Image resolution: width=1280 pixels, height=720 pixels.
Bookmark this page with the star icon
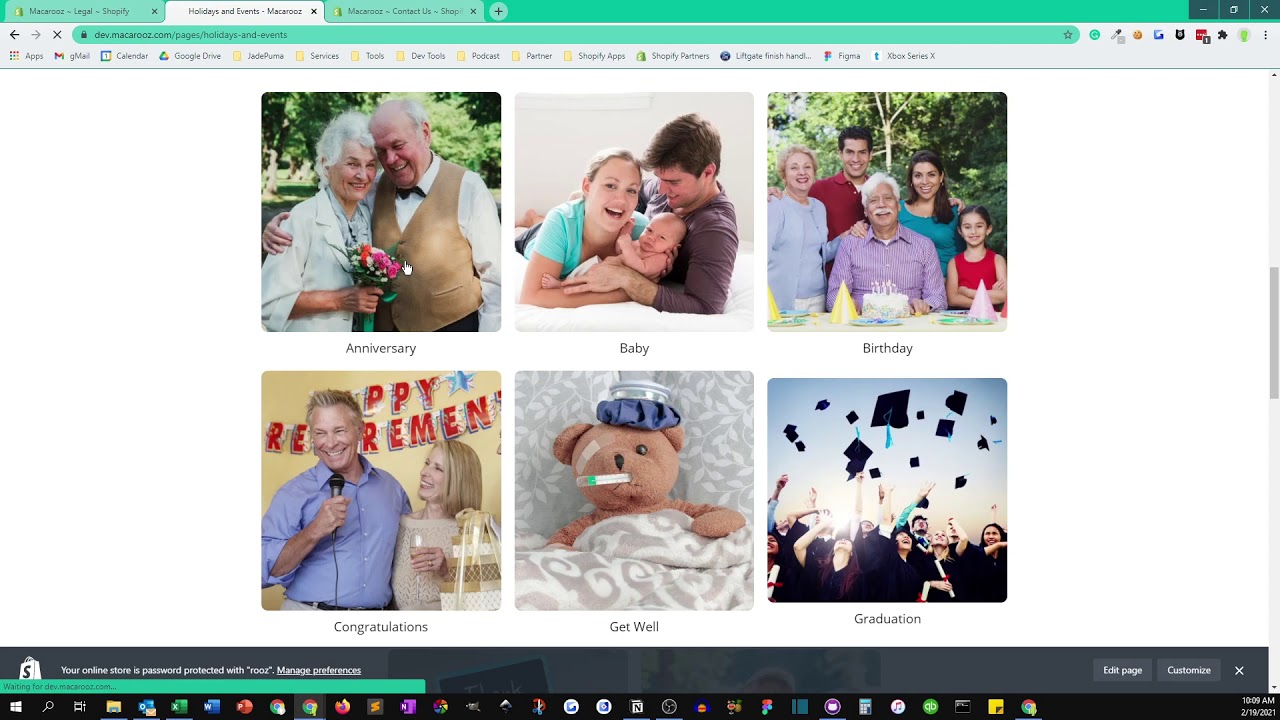1068,34
